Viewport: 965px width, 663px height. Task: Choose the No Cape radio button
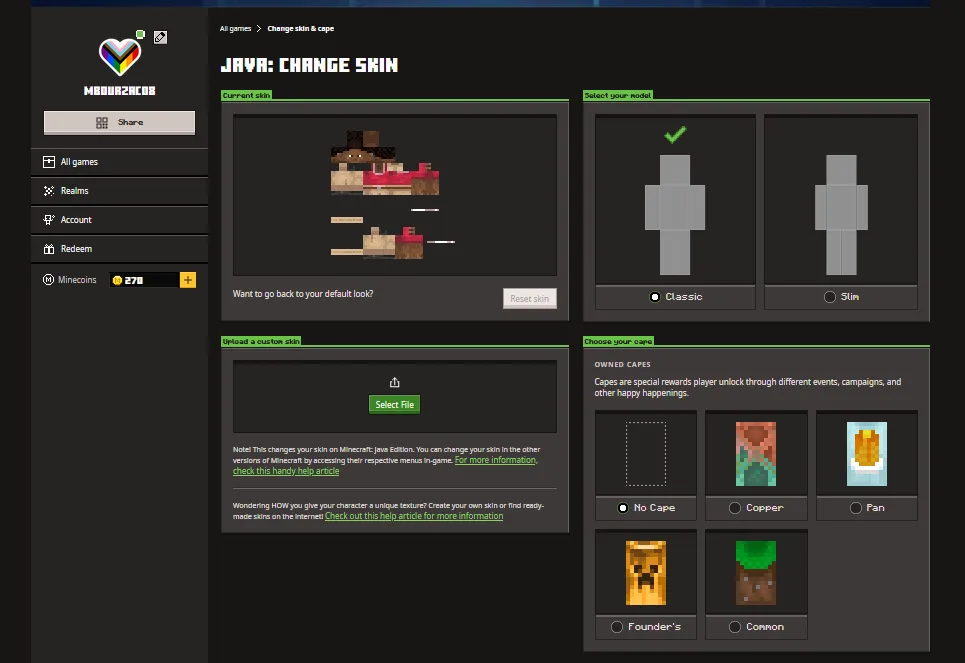pyautogui.click(x=623, y=508)
